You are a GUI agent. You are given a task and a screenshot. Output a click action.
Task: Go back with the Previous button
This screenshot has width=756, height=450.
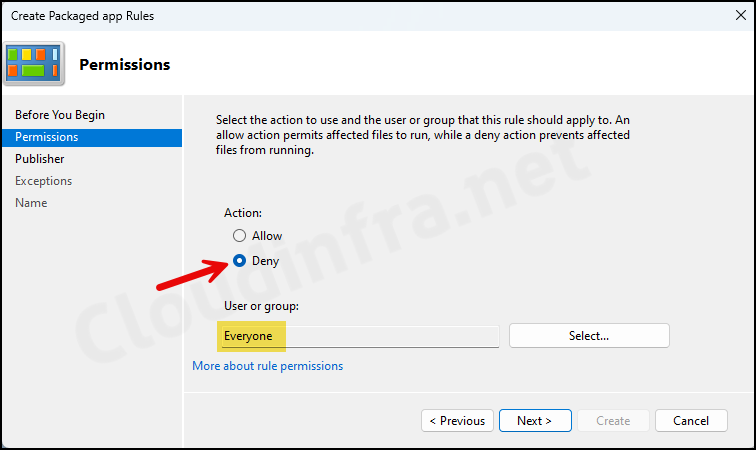457,421
